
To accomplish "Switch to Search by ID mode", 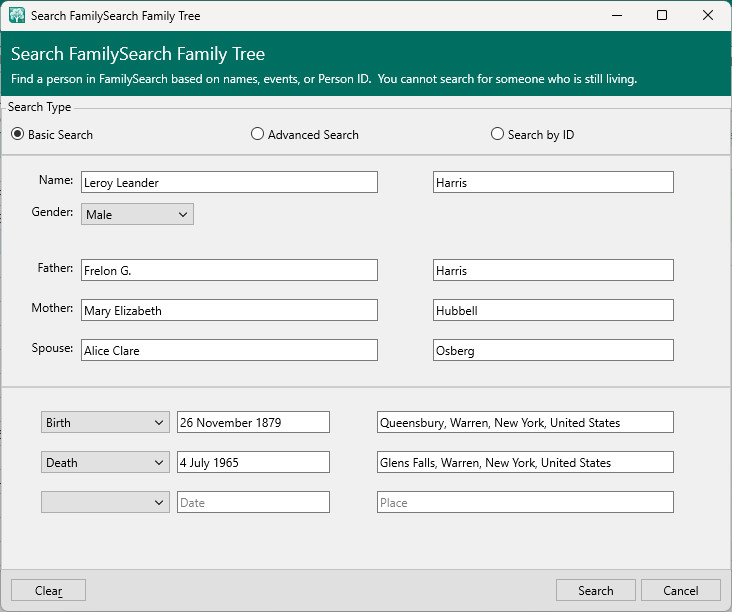I will 497,134.
